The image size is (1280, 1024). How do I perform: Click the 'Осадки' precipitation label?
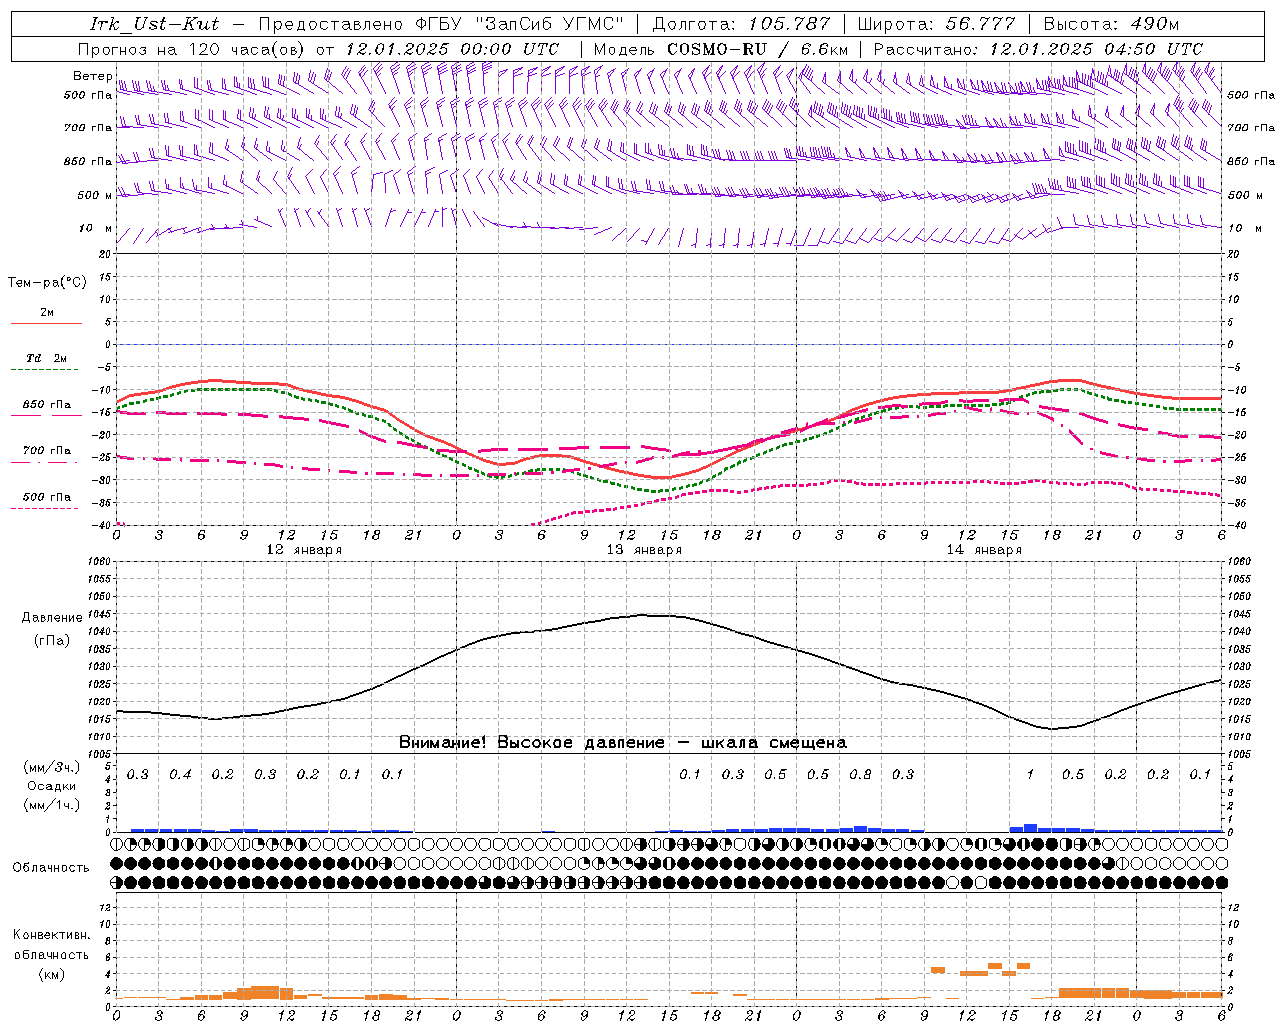tap(52, 786)
